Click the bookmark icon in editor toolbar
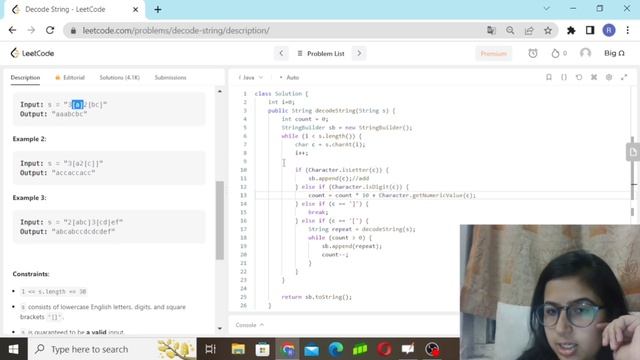 (x=549, y=77)
